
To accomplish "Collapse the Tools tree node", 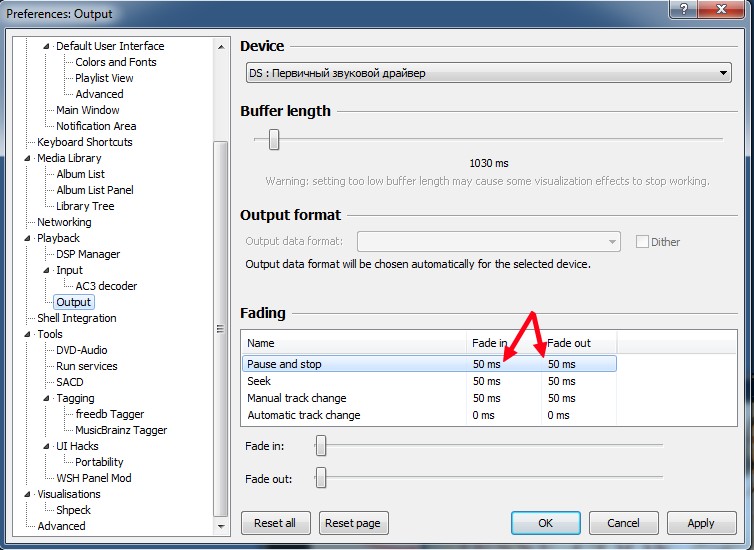I will 28,334.
